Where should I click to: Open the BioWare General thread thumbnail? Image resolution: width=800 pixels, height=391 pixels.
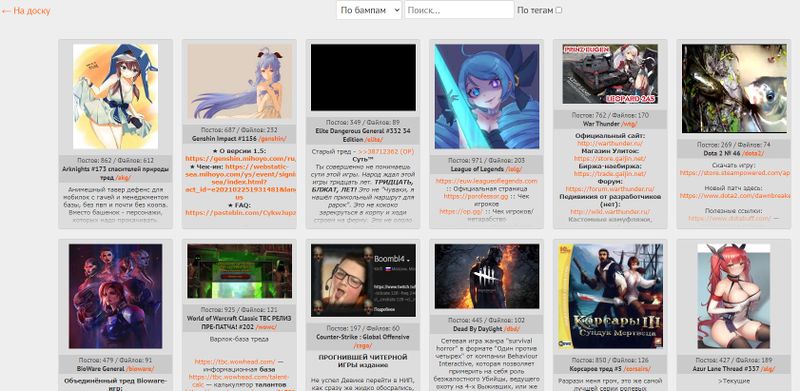pos(115,296)
